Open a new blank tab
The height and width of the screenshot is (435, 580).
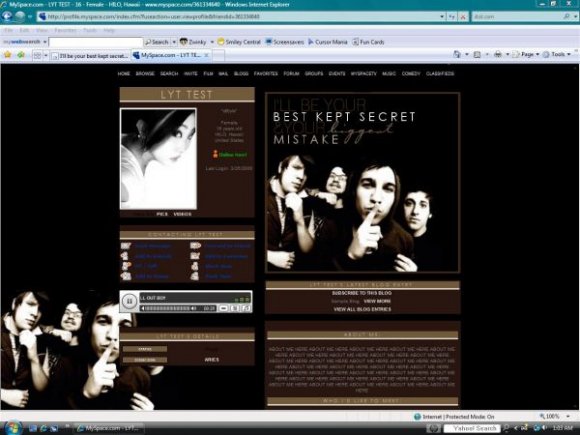click(218, 55)
